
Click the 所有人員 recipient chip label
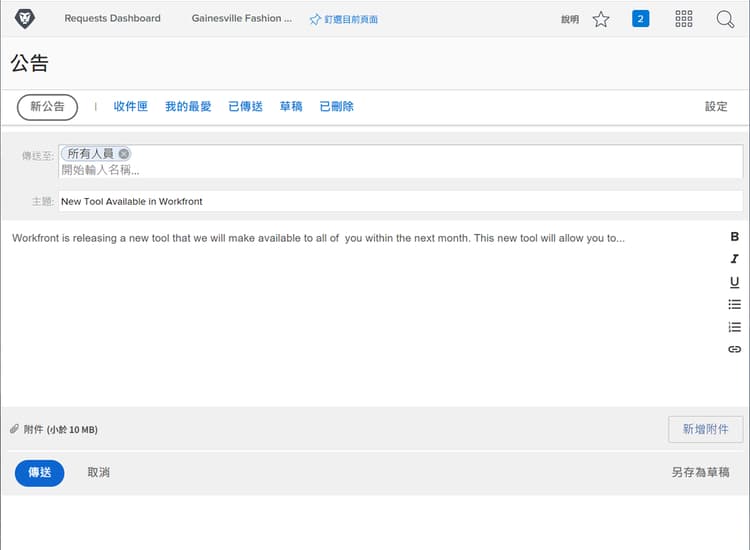pos(90,154)
